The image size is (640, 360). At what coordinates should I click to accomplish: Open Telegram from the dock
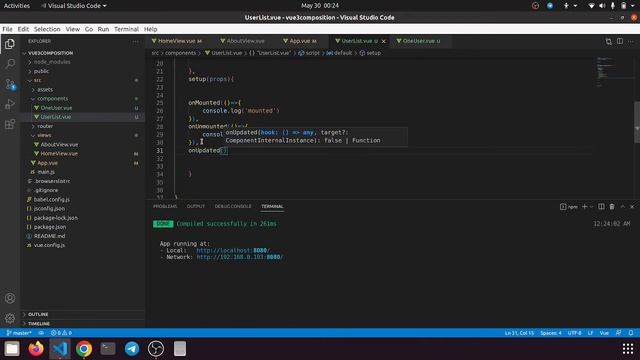point(132,349)
